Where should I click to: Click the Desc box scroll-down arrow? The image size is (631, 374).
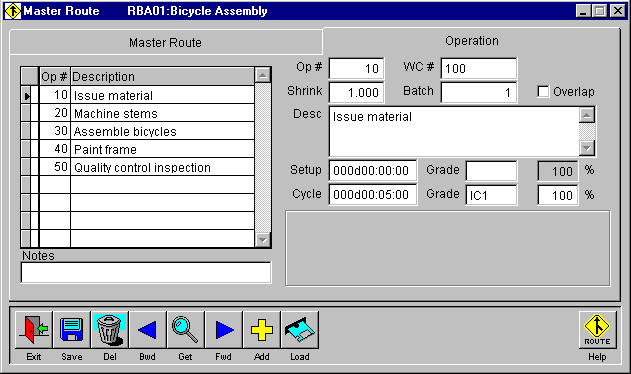tap(587, 148)
